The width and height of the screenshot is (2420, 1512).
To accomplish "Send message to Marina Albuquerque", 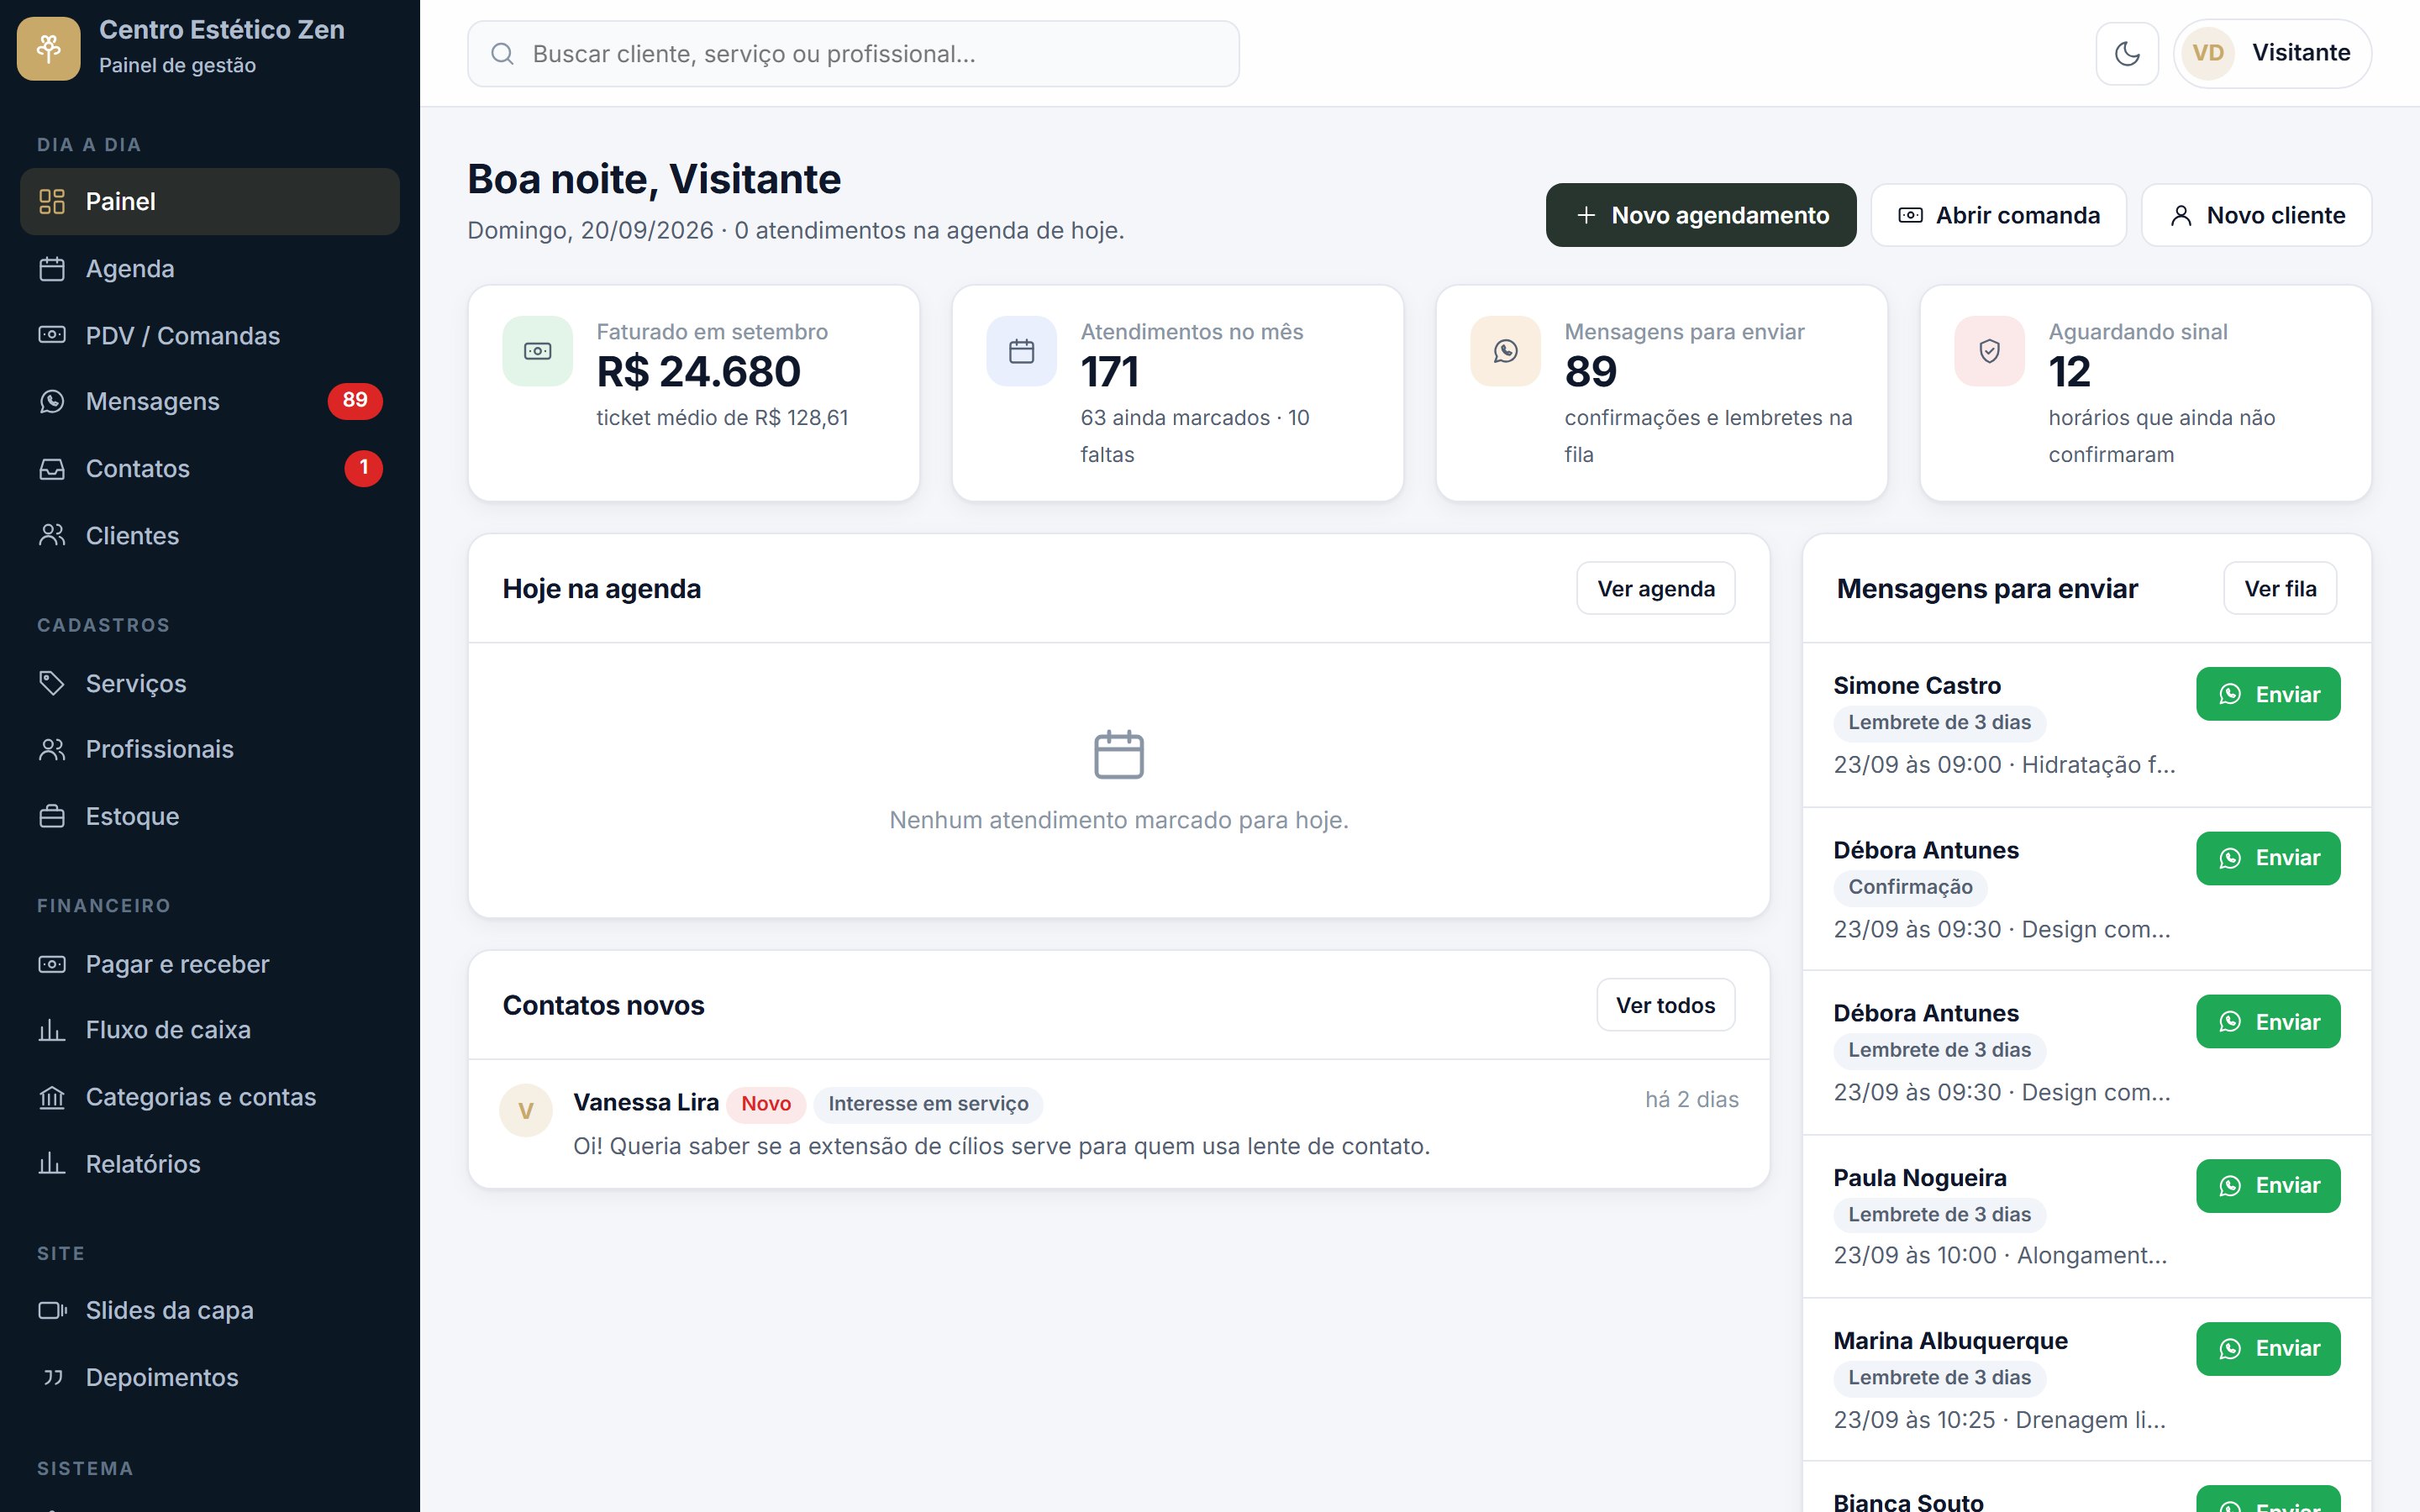I will (x=2268, y=1349).
